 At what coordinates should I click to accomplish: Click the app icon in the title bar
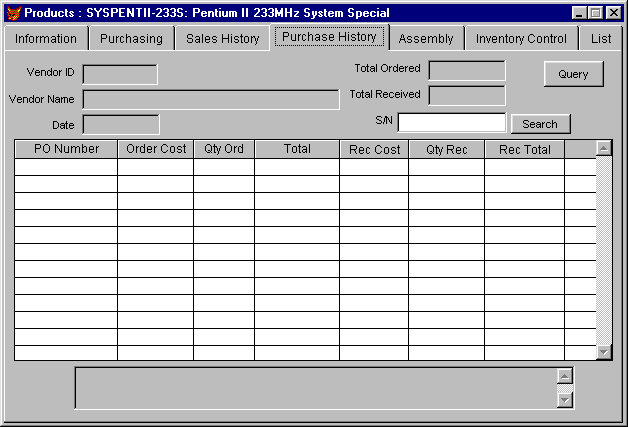(x=13, y=13)
